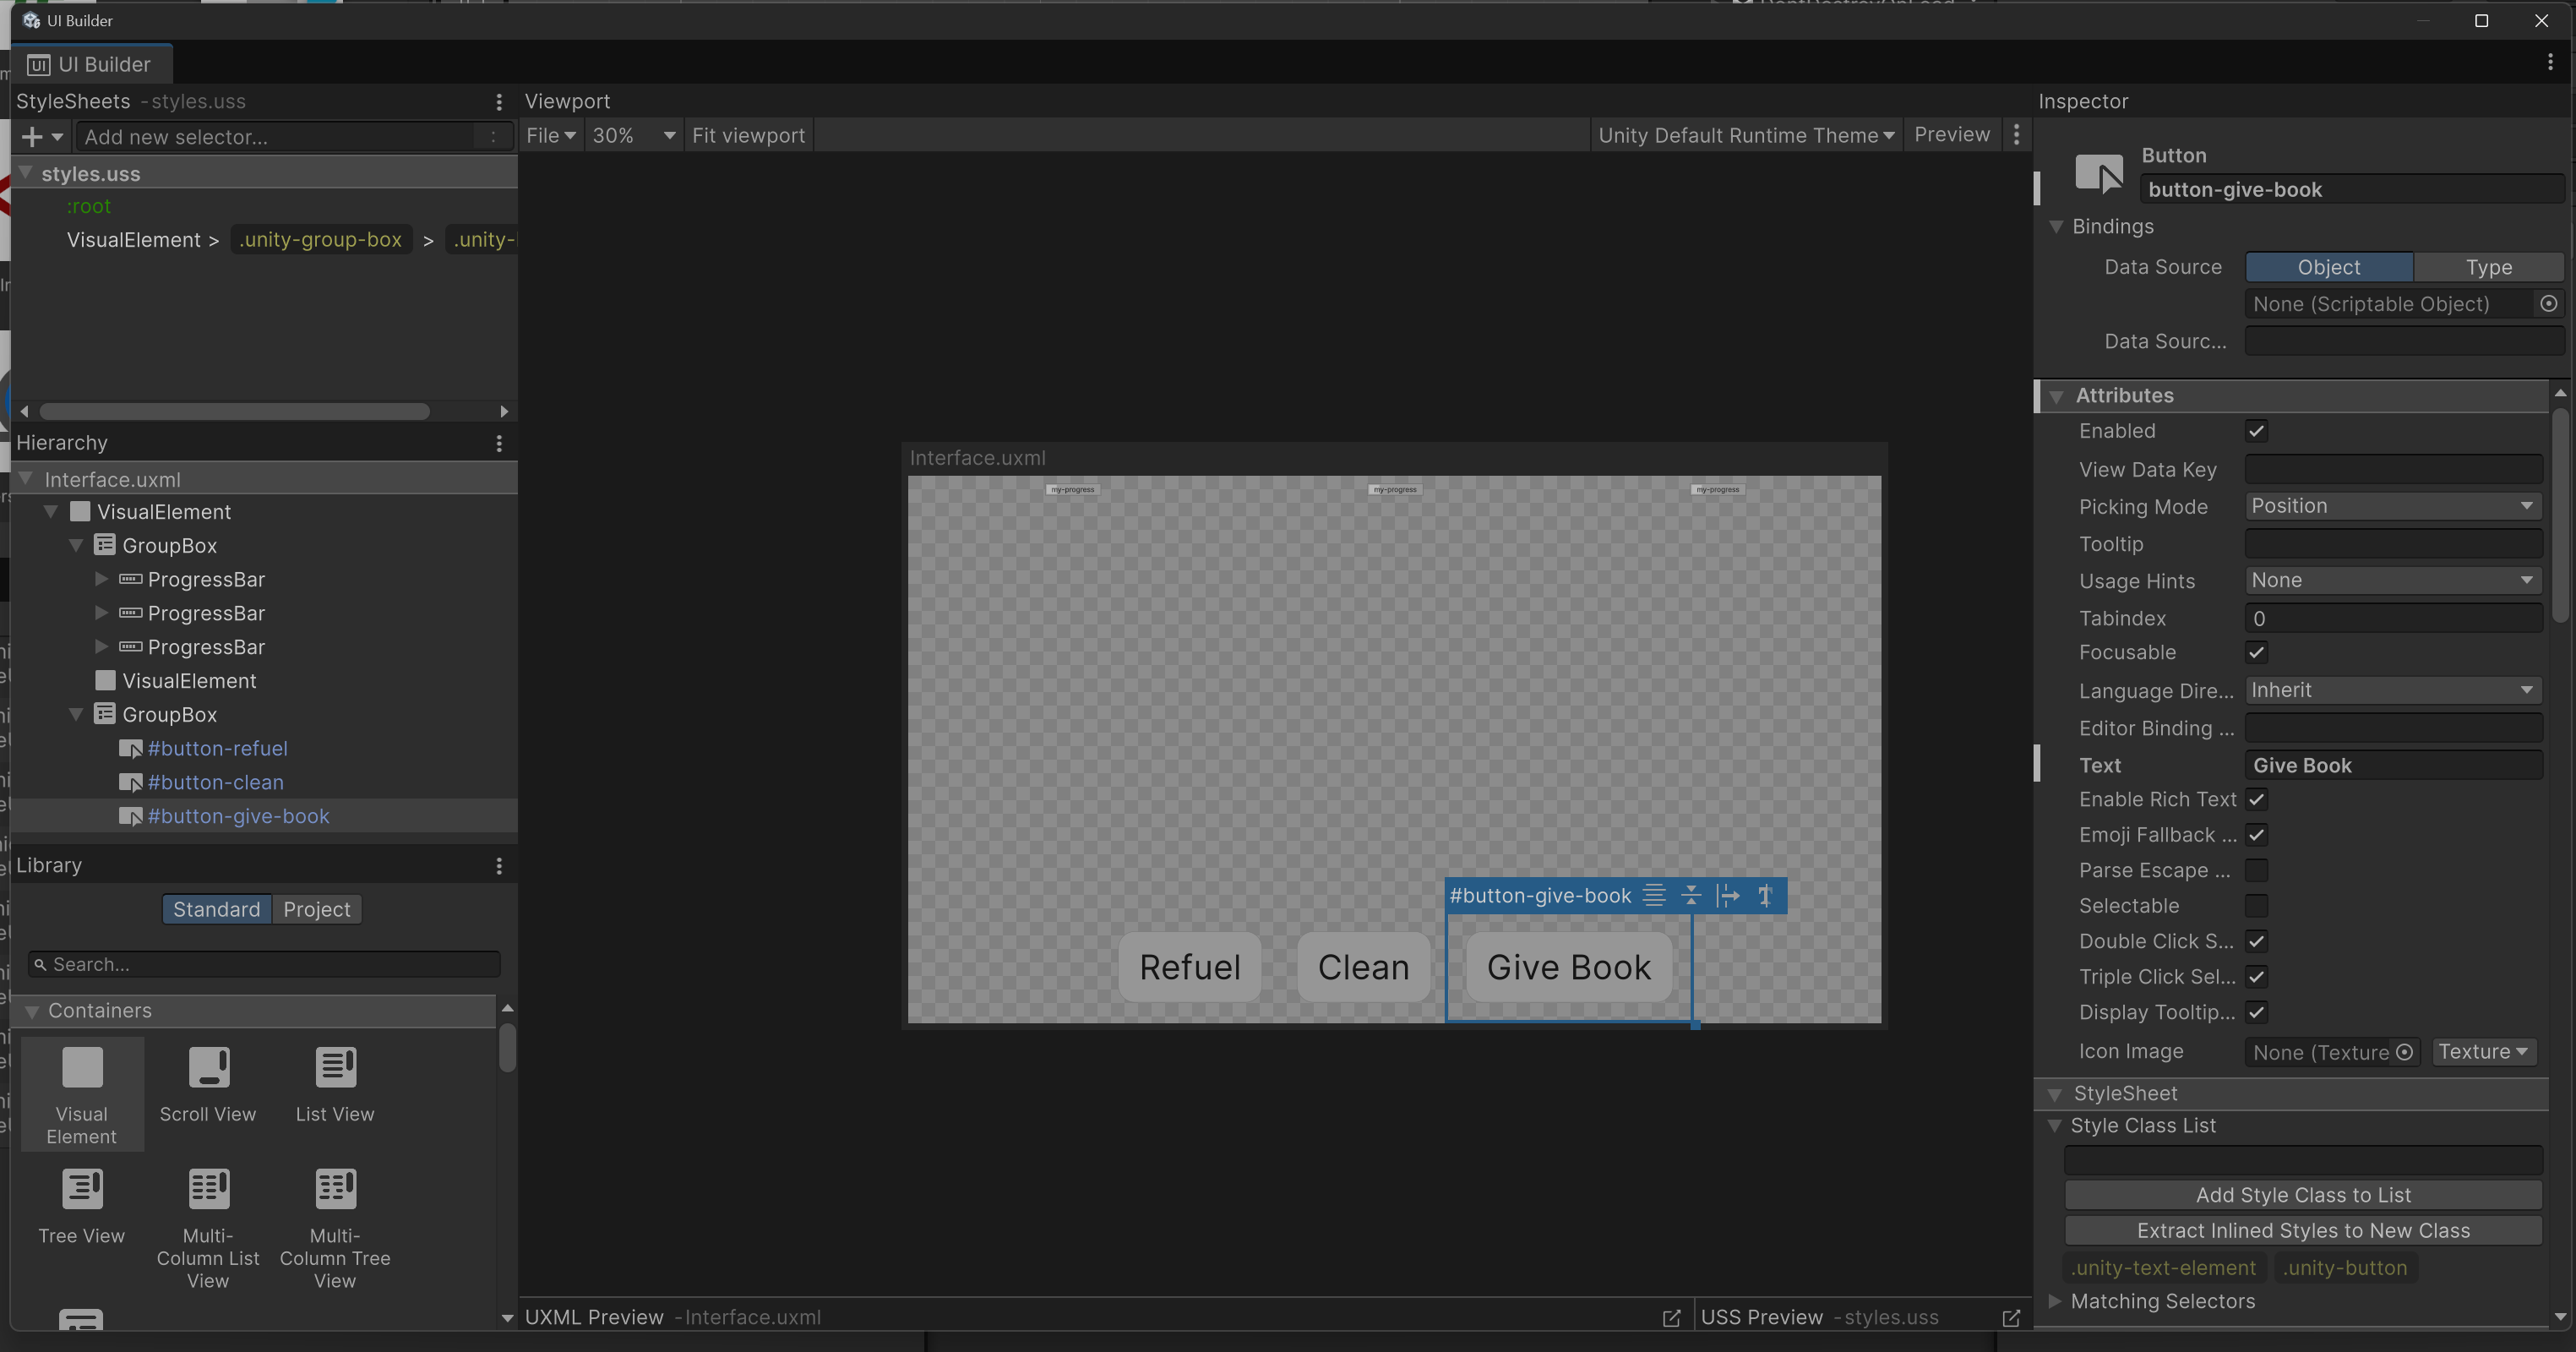This screenshot has width=2576, height=1352.
Task: Toggle the Emoji Fallback checkbox
Action: (2256, 835)
